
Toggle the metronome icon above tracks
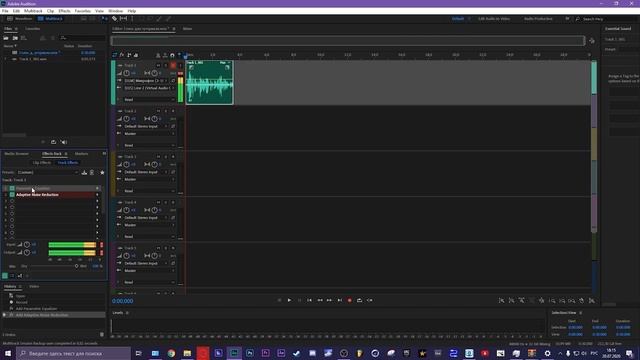pyautogui.click(x=158, y=55)
